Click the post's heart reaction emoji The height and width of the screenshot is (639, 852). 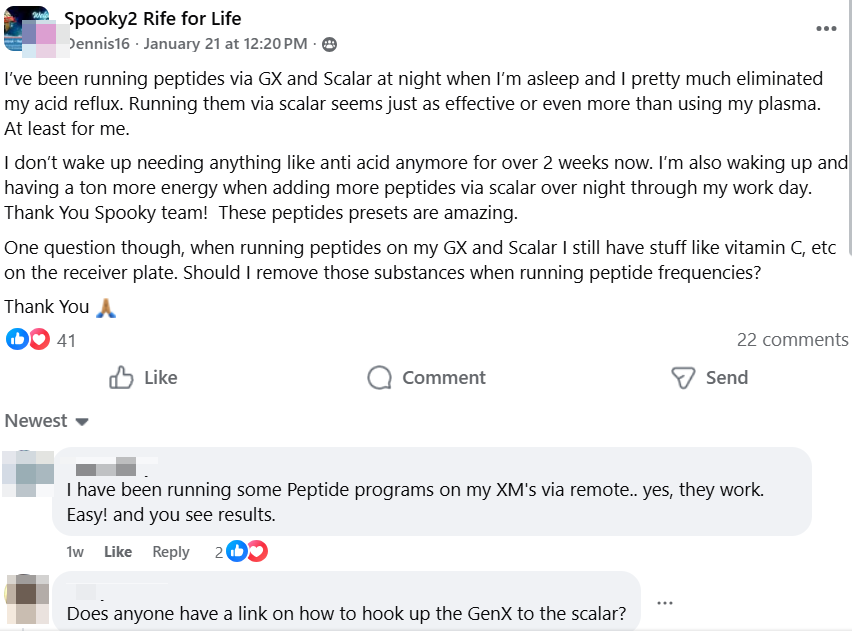point(39,340)
